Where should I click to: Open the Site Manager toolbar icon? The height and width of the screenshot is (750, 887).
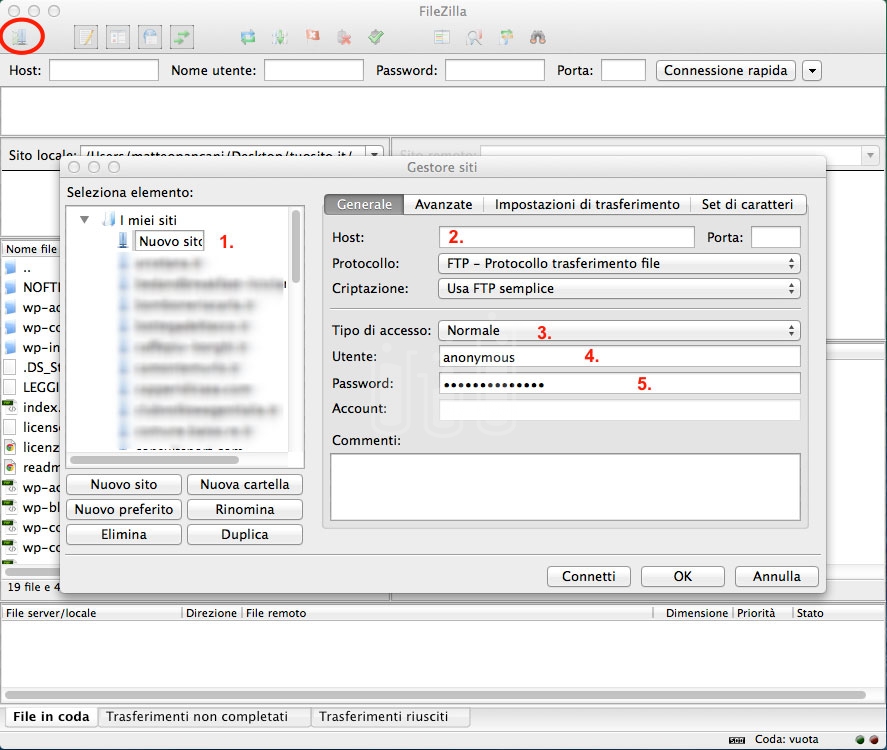(x=20, y=37)
